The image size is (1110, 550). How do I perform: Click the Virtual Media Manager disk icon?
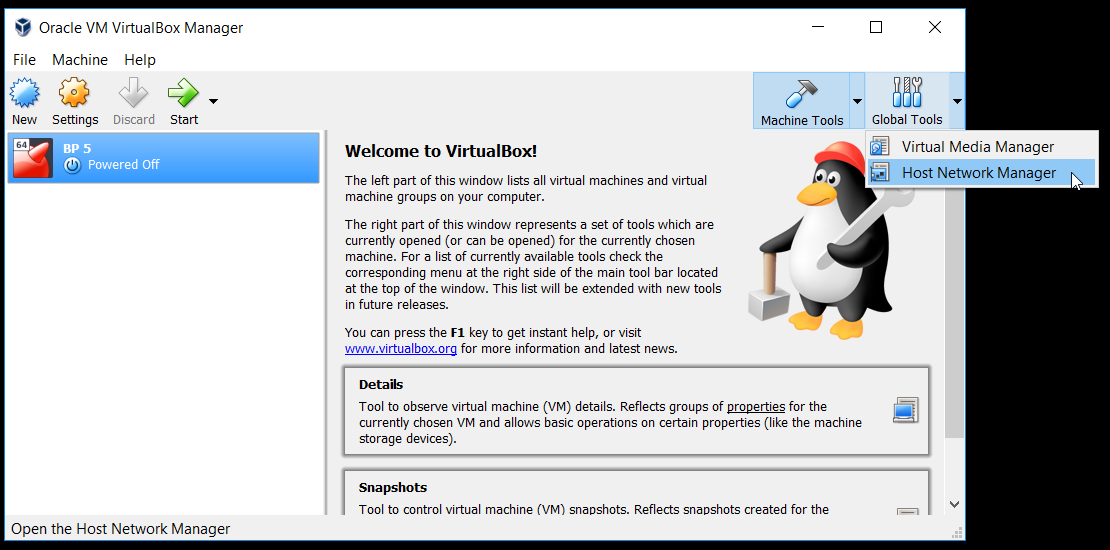coord(880,147)
